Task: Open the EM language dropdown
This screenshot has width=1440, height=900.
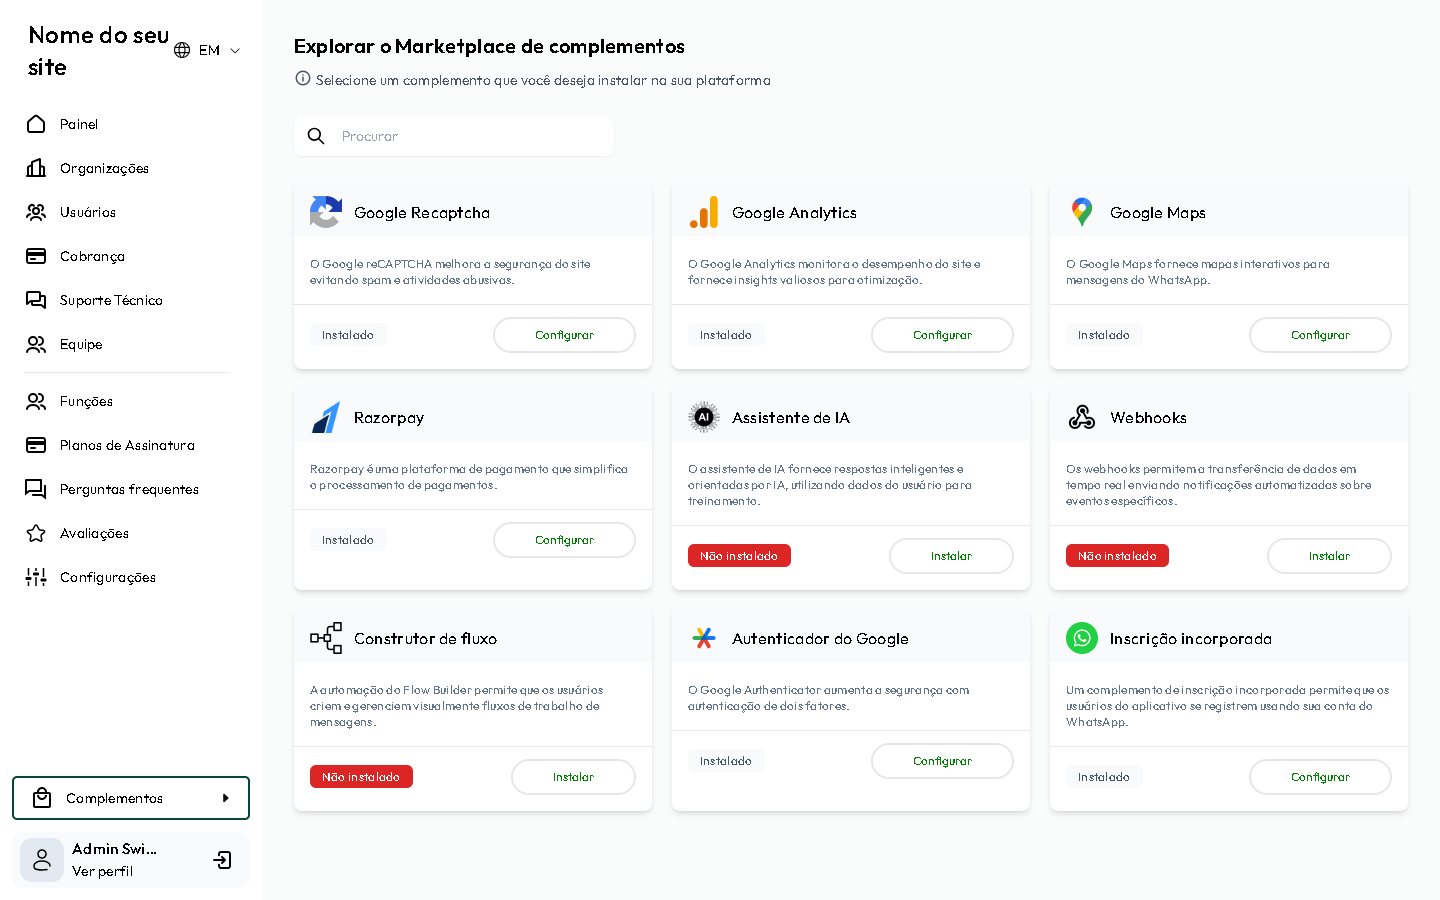Action: click(208, 50)
